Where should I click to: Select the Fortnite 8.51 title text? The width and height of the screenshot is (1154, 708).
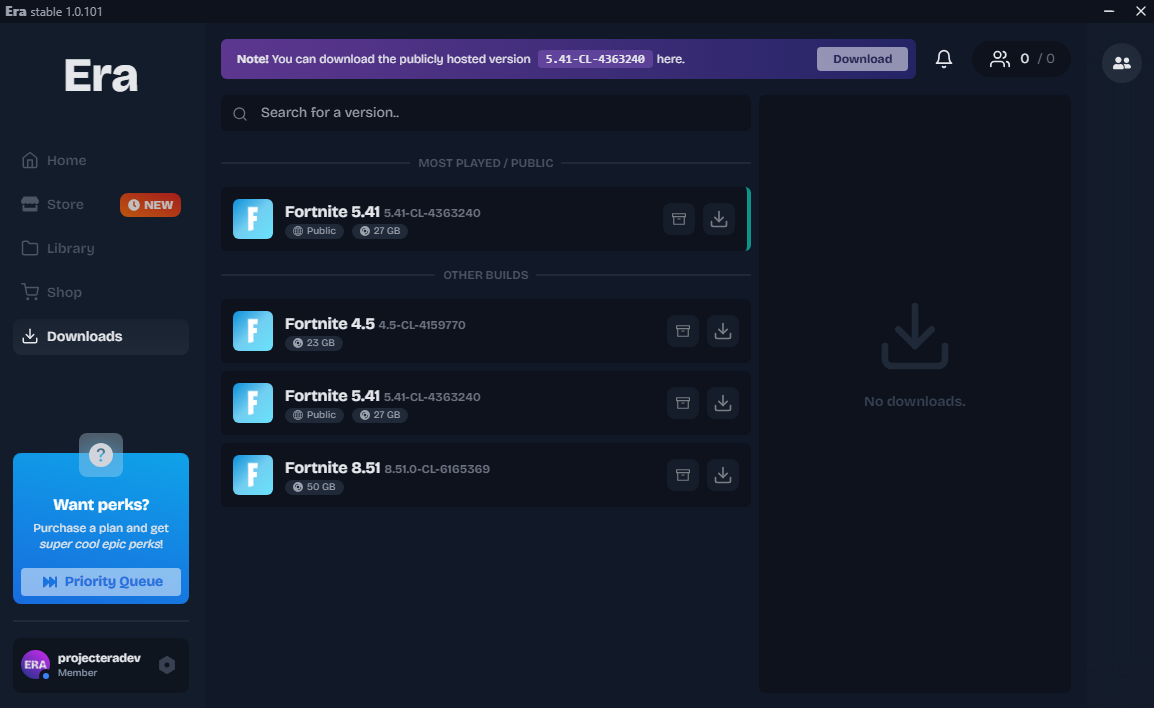tap(333, 467)
